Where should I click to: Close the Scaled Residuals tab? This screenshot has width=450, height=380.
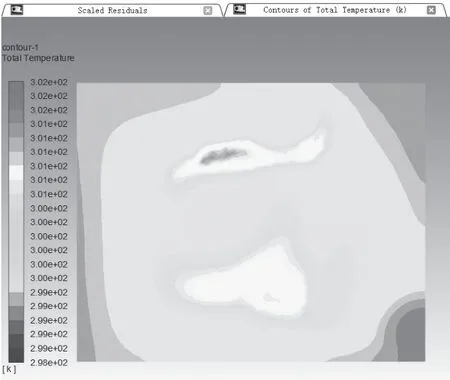(x=208, y=11)
